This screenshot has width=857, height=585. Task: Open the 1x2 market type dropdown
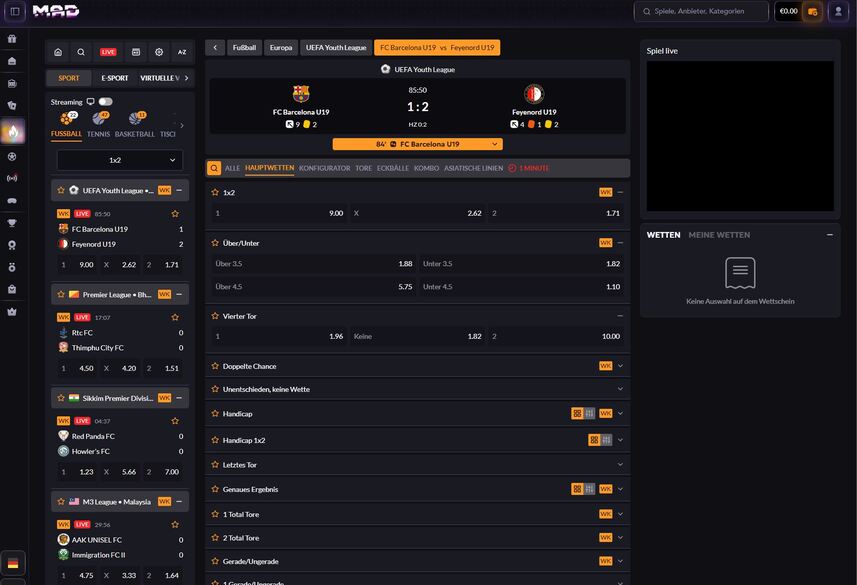click(x=120, y=160)
